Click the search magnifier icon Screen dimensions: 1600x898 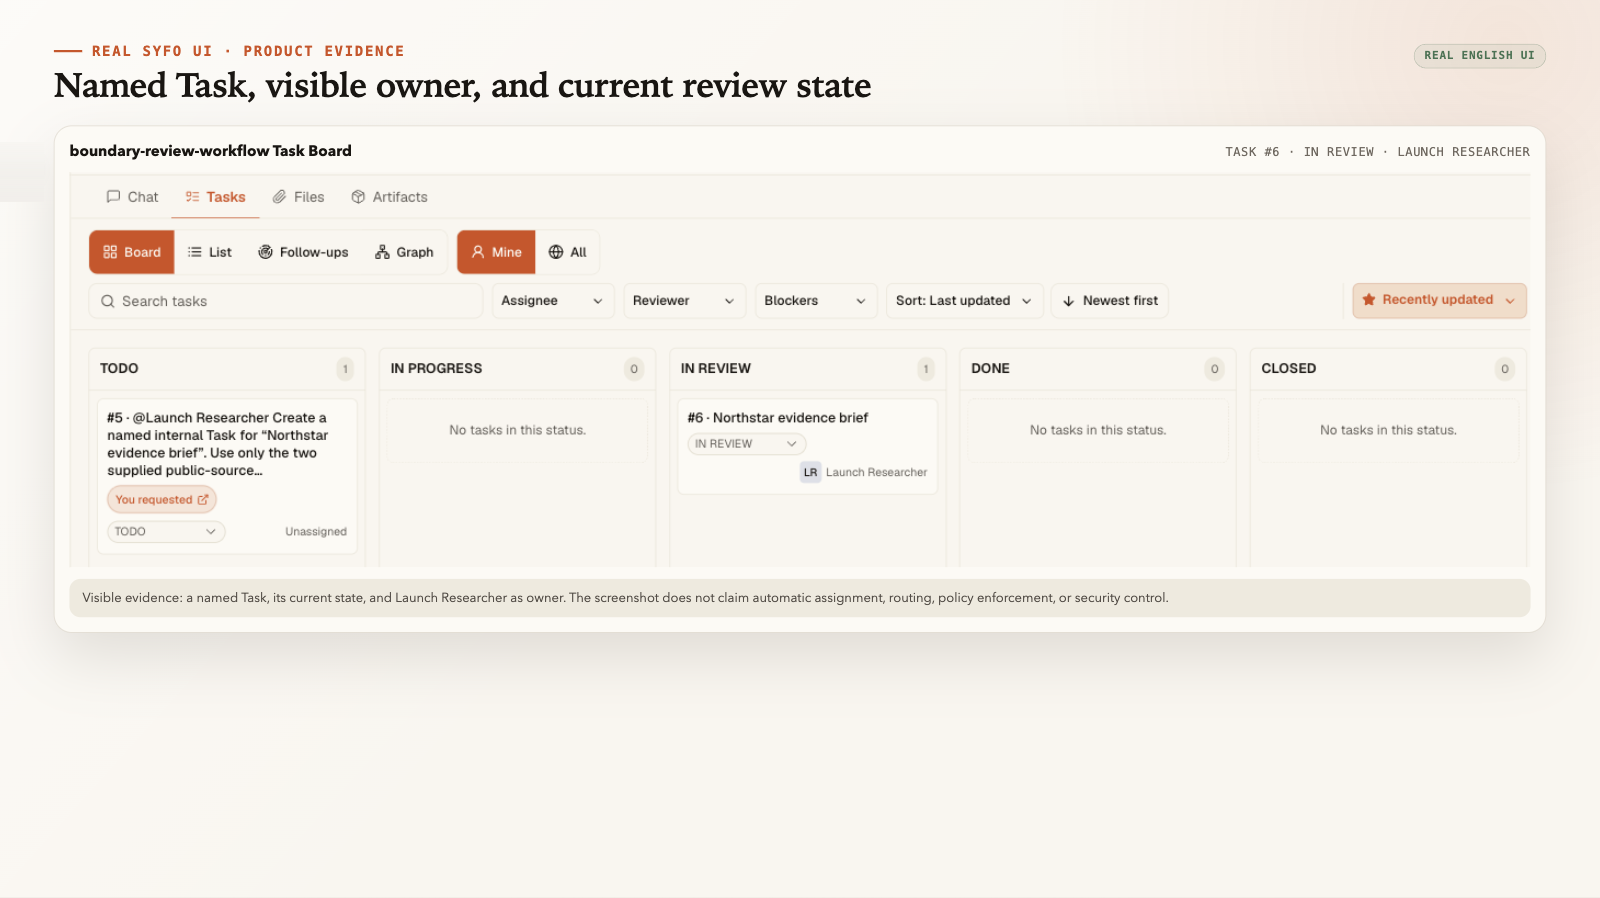(108, 301)
